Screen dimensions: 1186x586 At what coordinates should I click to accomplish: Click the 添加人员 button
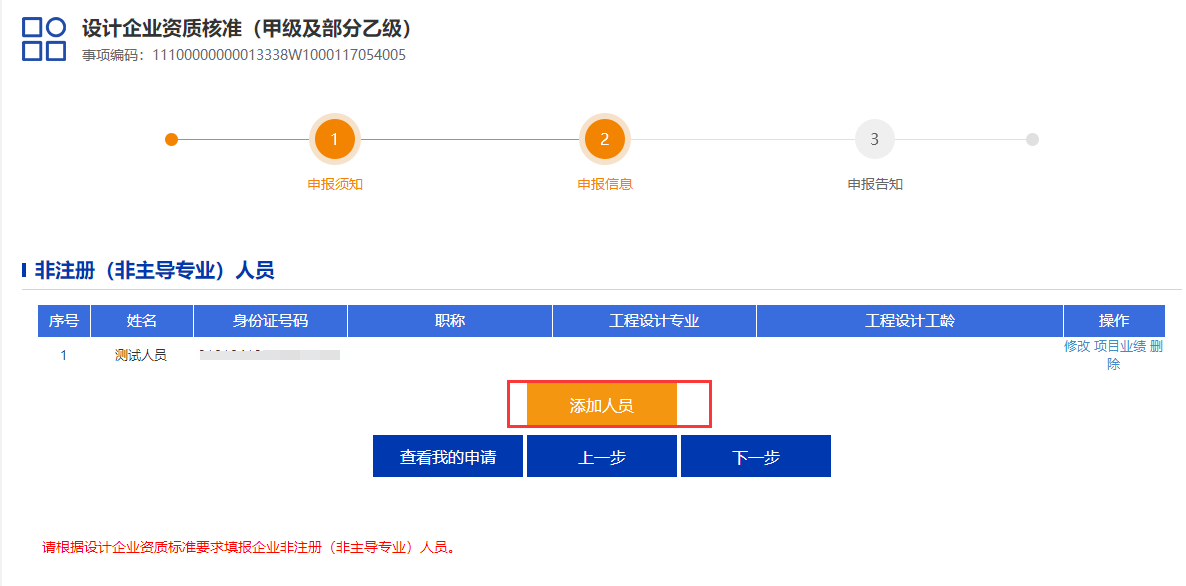point(601,405)
